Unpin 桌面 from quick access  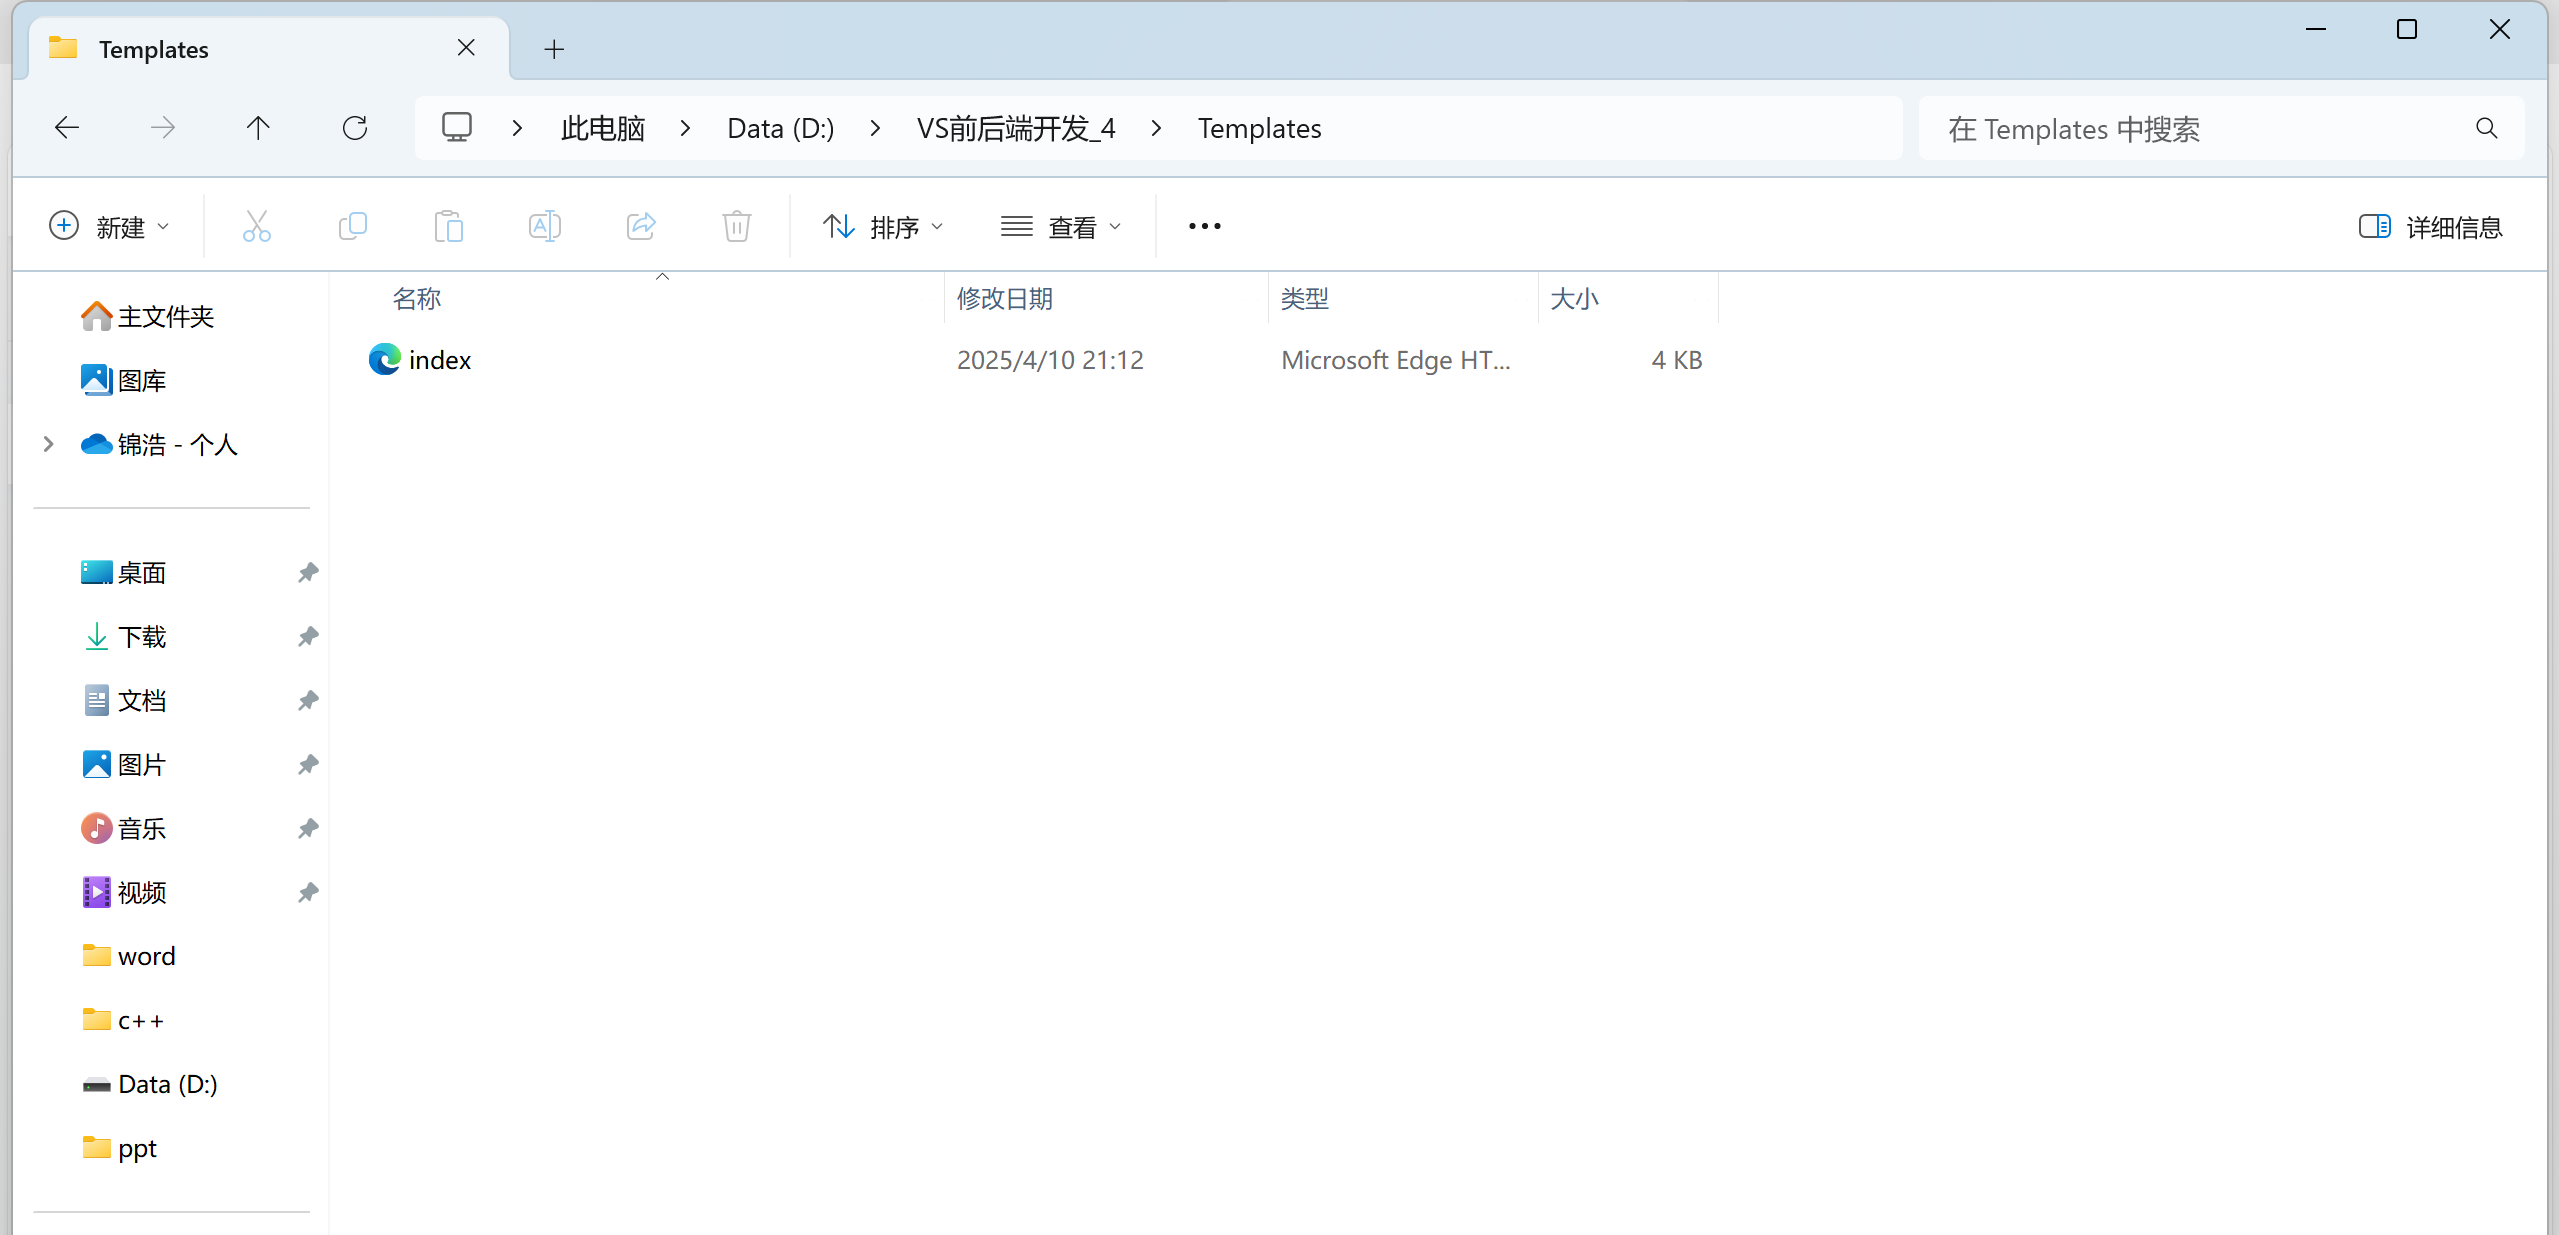click(308, 573)
